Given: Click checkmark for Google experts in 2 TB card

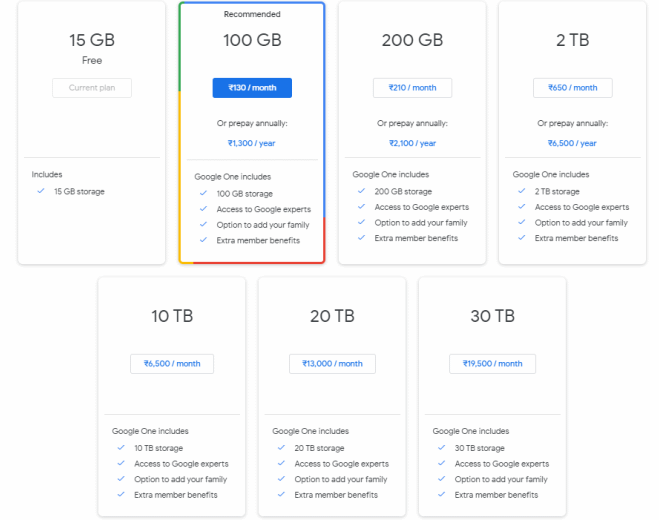Looking at the screenshot, I should (x=522, y=206).
